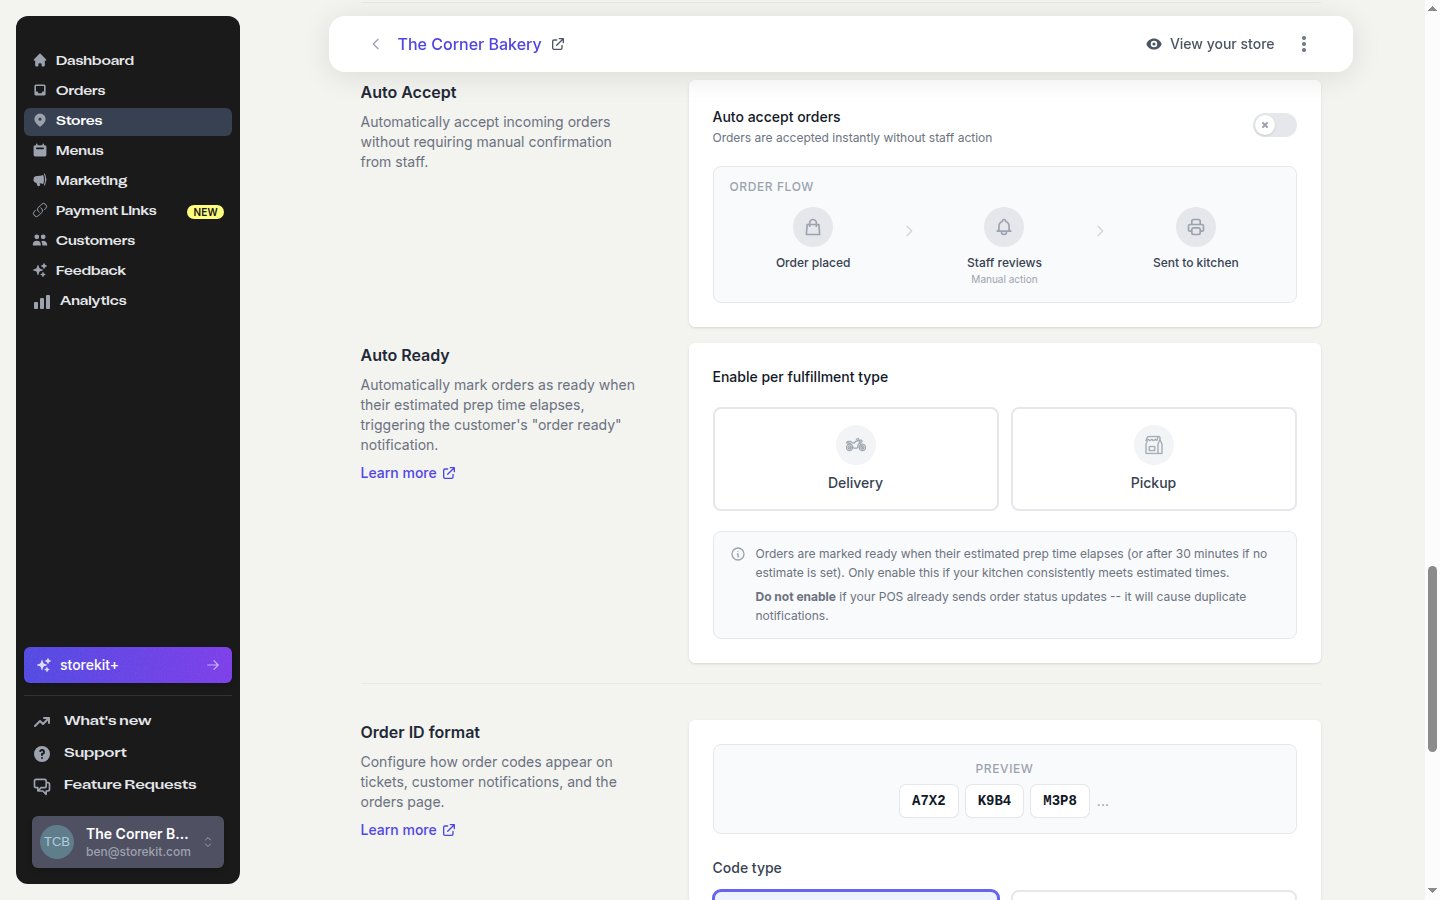Toggle Auto accept orders switch
The width and height of the screenshot is (1440, 900).
1275,125
